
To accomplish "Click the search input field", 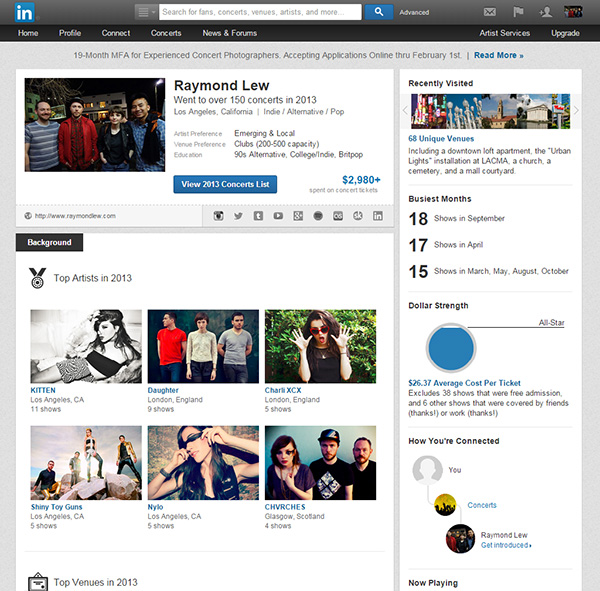I will pyautogui.click(x=260, y=12).
